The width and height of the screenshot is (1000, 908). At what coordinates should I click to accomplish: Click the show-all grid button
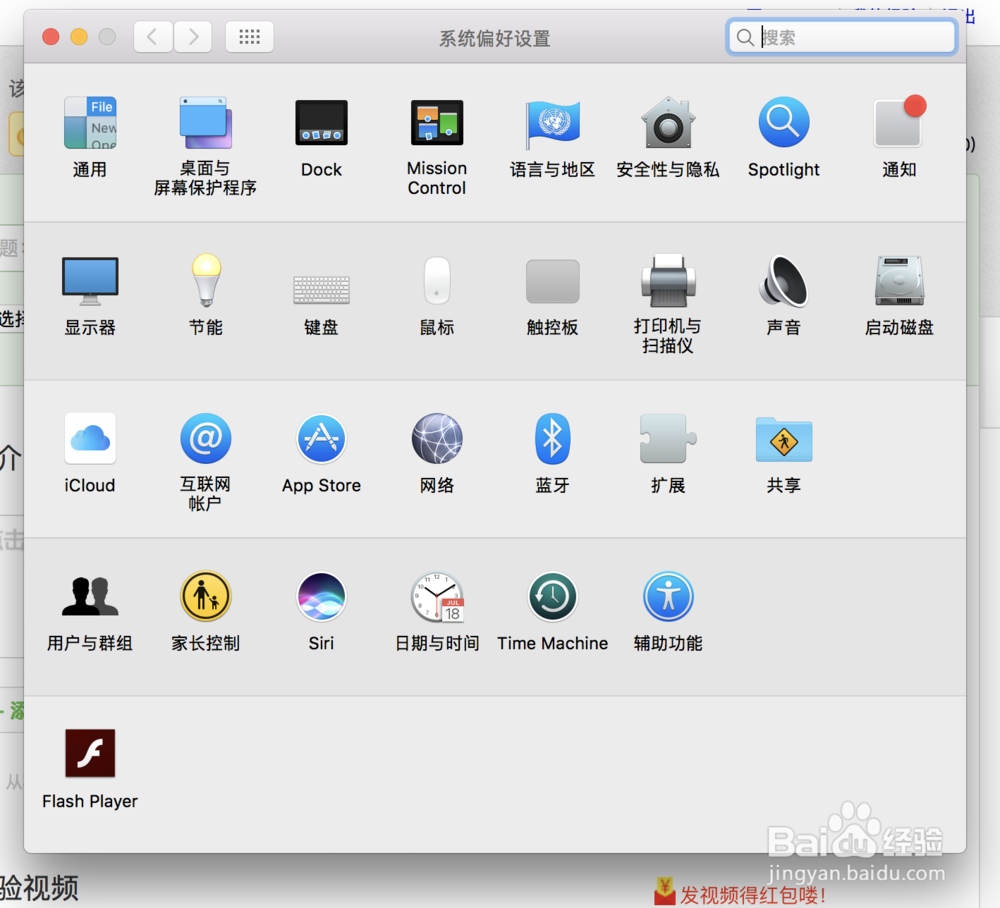(x=249, y=36)
